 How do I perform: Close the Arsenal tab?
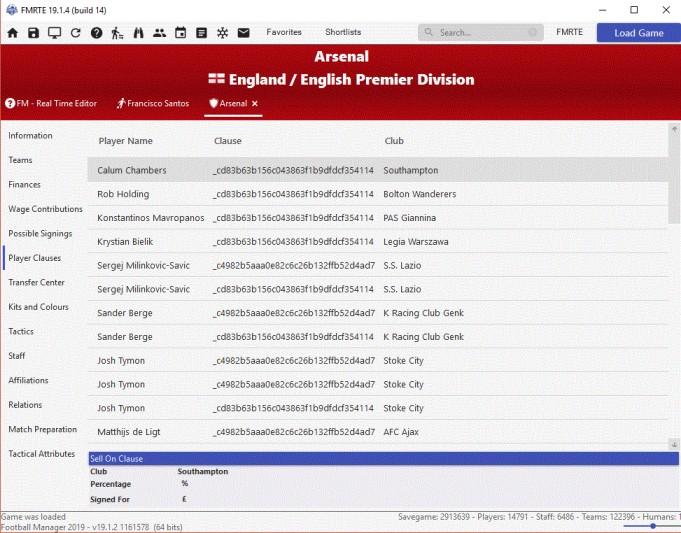[x=255, y=103]
